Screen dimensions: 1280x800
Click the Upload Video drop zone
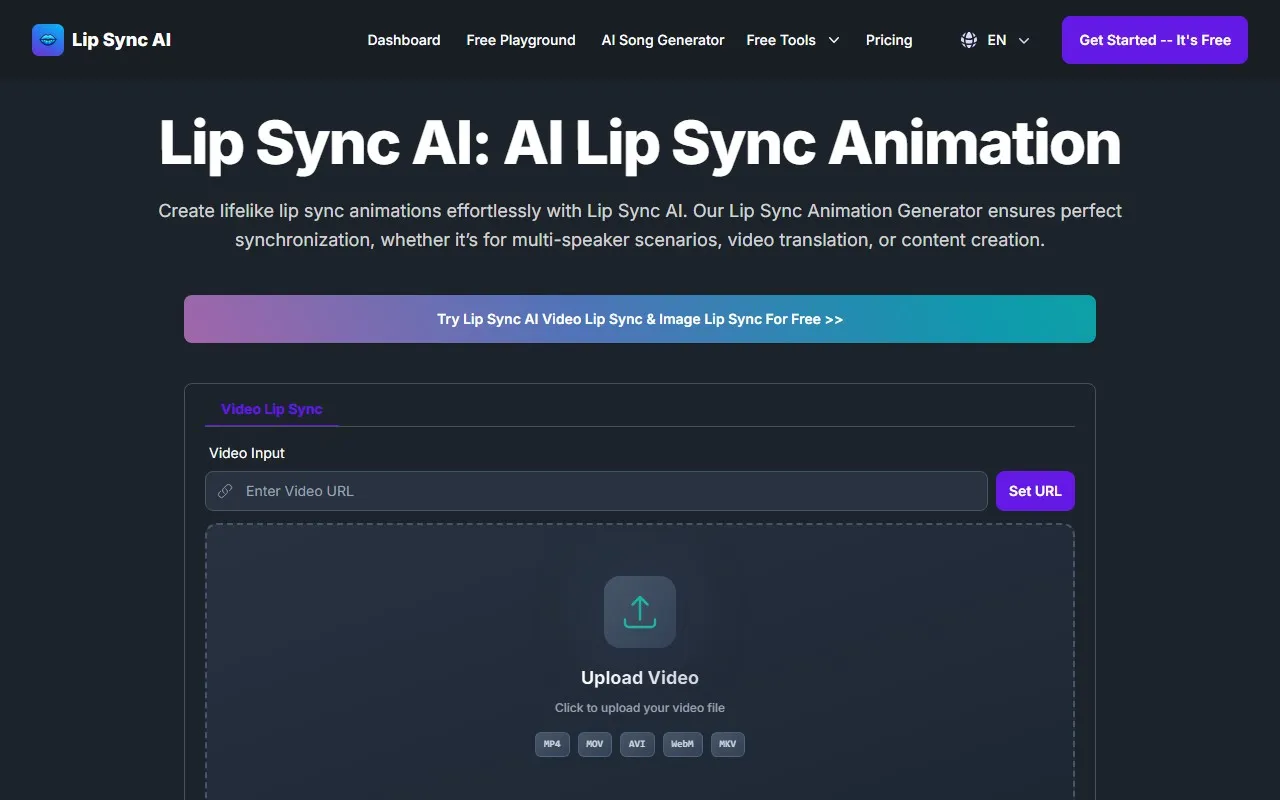pyautogui.click(x=639, y=678)
